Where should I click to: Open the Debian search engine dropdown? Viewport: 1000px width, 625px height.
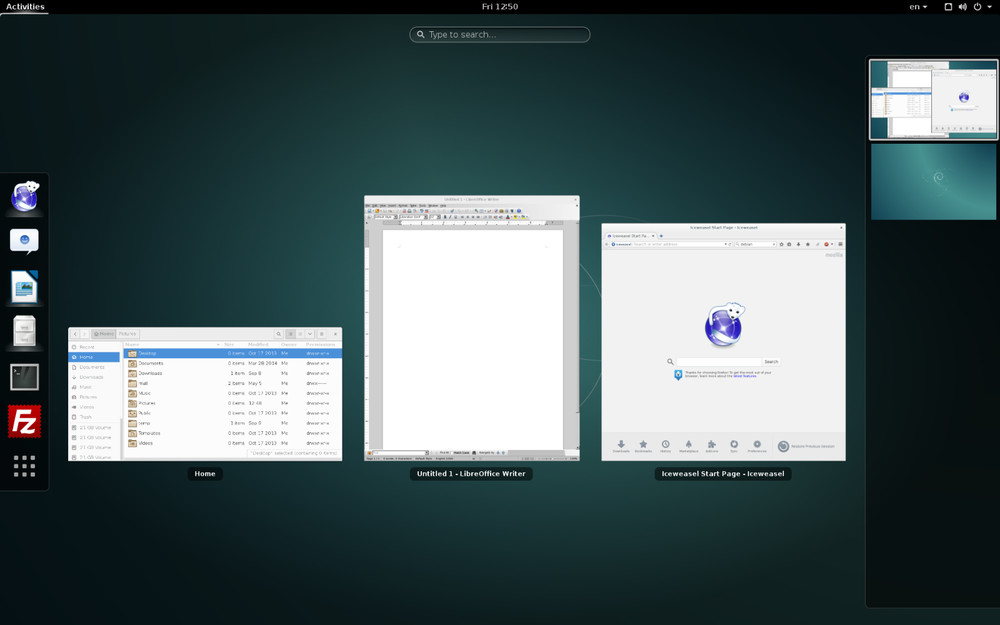pyautogui.click(x=775, y=244)
